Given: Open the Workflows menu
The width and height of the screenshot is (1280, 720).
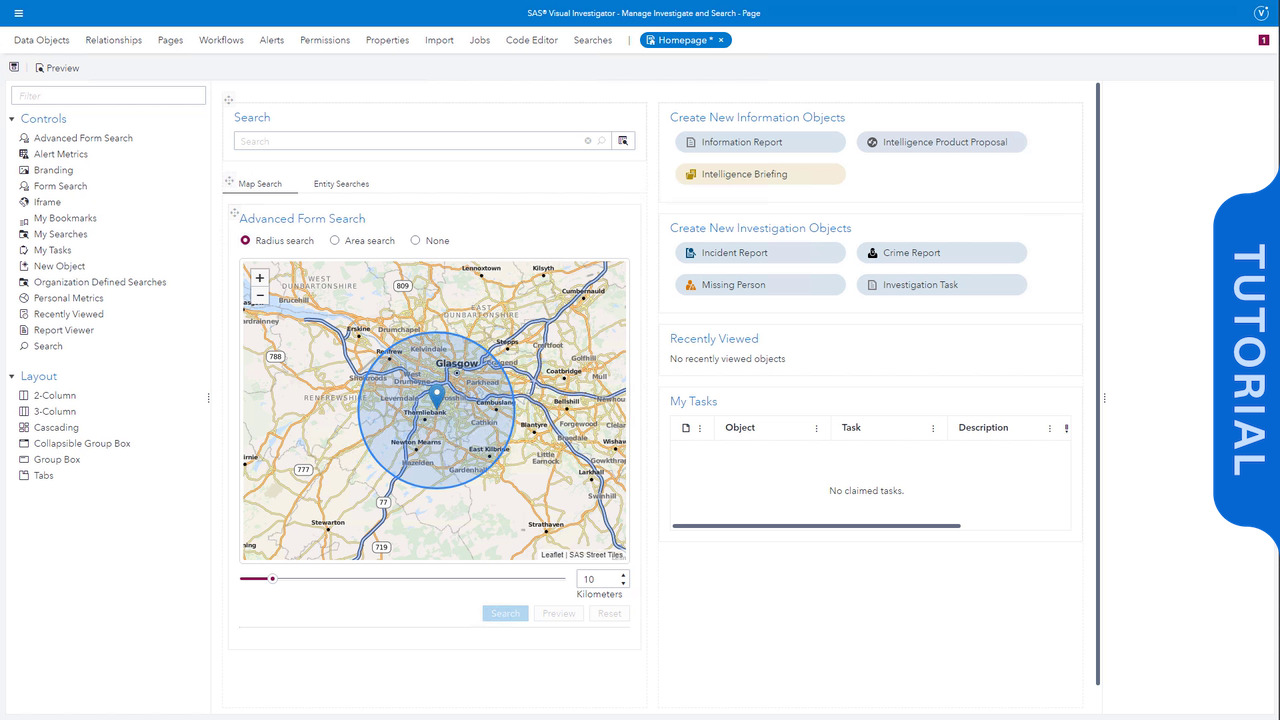Looking at the screenshot, I should click(x=221, y=40).
